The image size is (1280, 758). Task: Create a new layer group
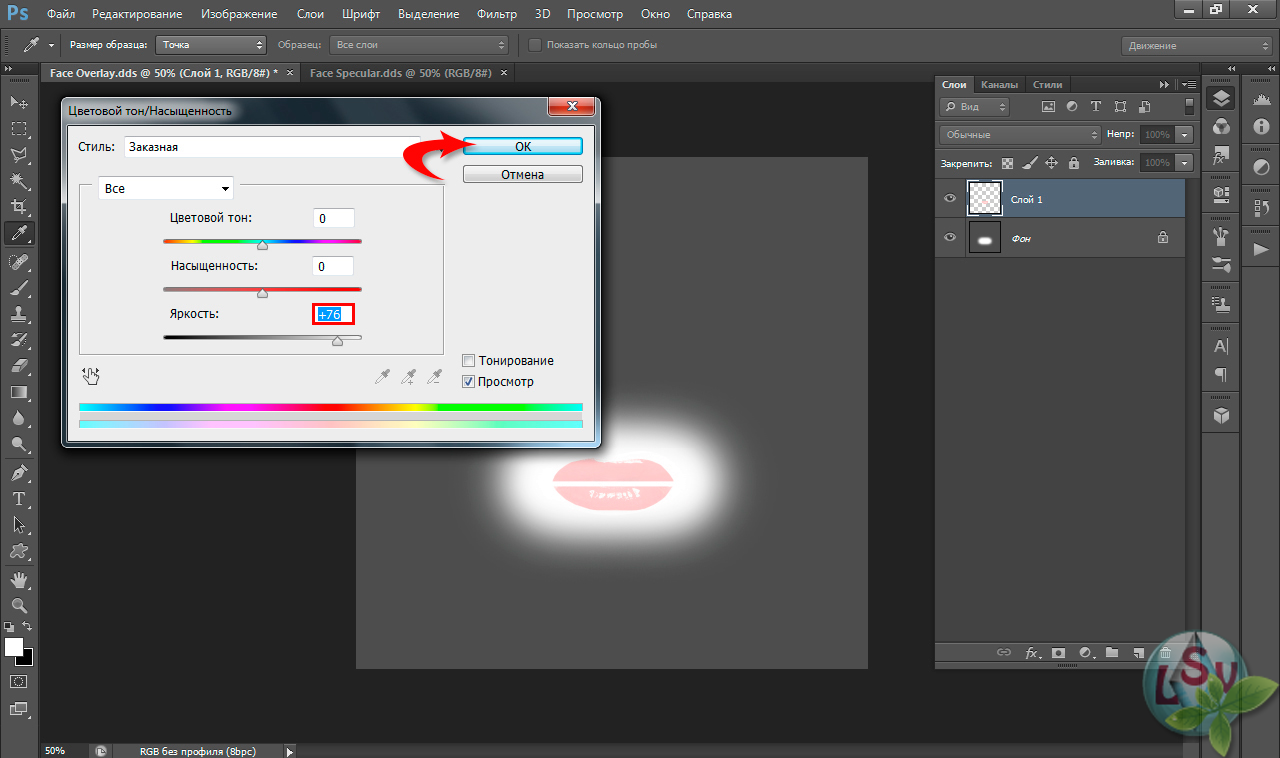point(1112,653)
